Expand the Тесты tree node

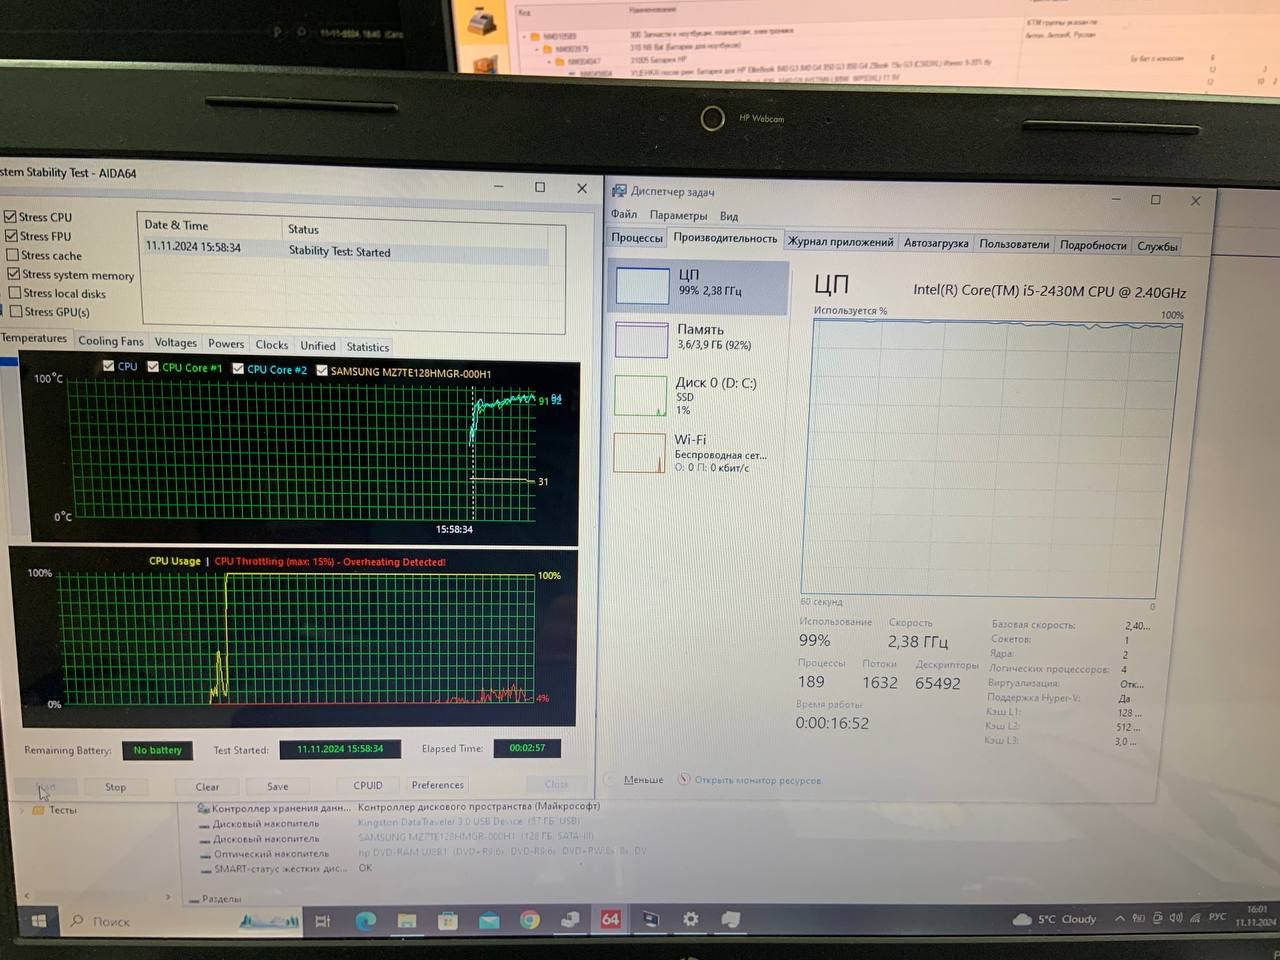coord(22,810)
